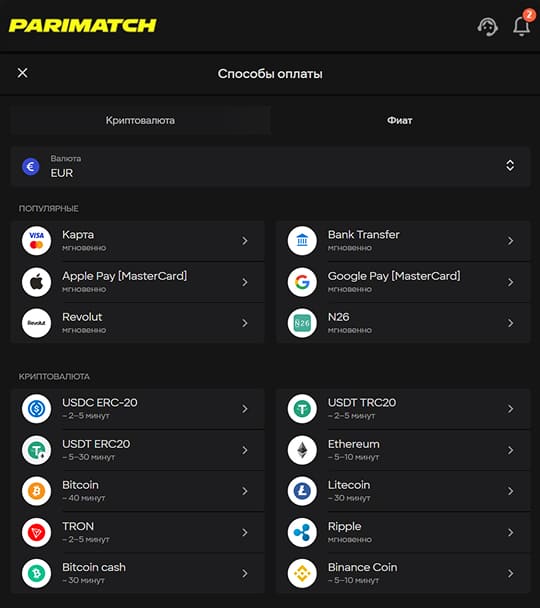Expand Litecoin option via right chevron
The image size is (540, 608).
(x=511, y=491)
